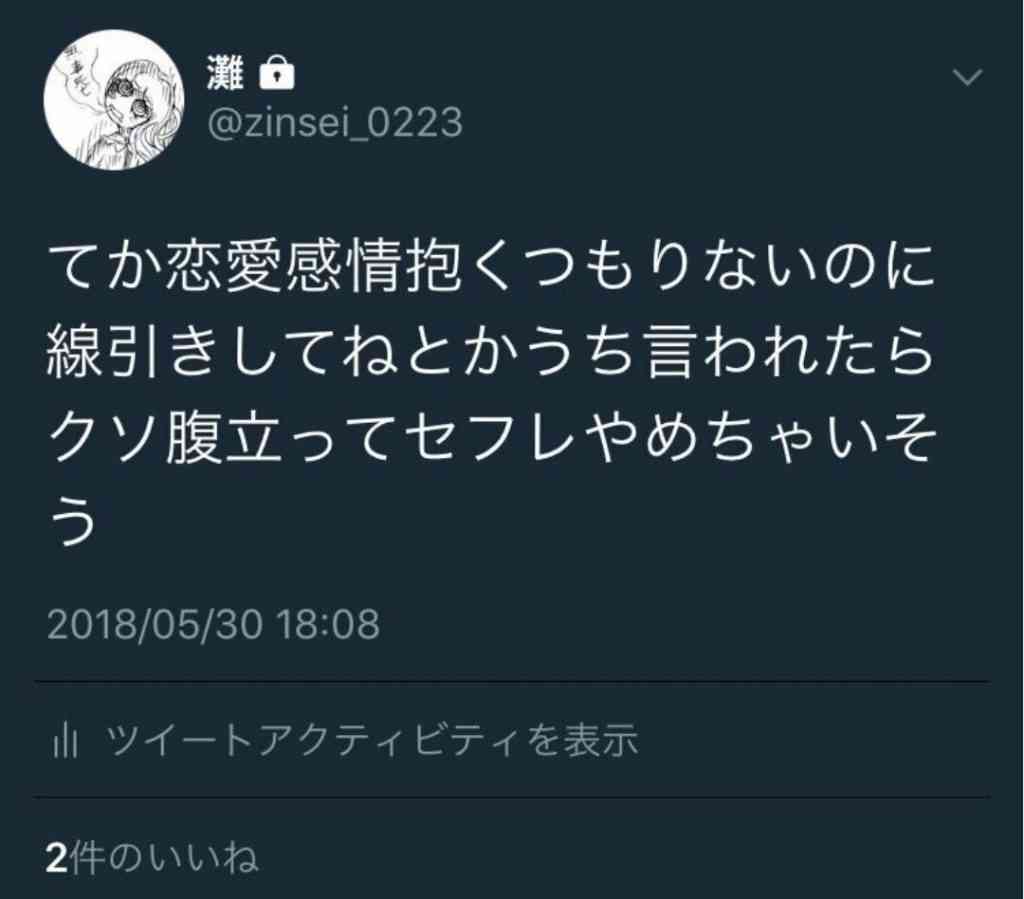Open the @zinsei_0223 handle link
The height and width of the screenshot is (899, 1024).
334,122
